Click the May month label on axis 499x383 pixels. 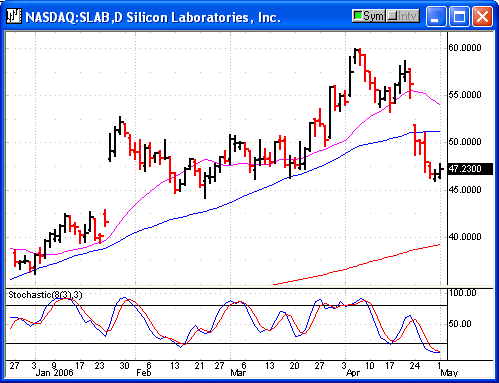(449, 372)
